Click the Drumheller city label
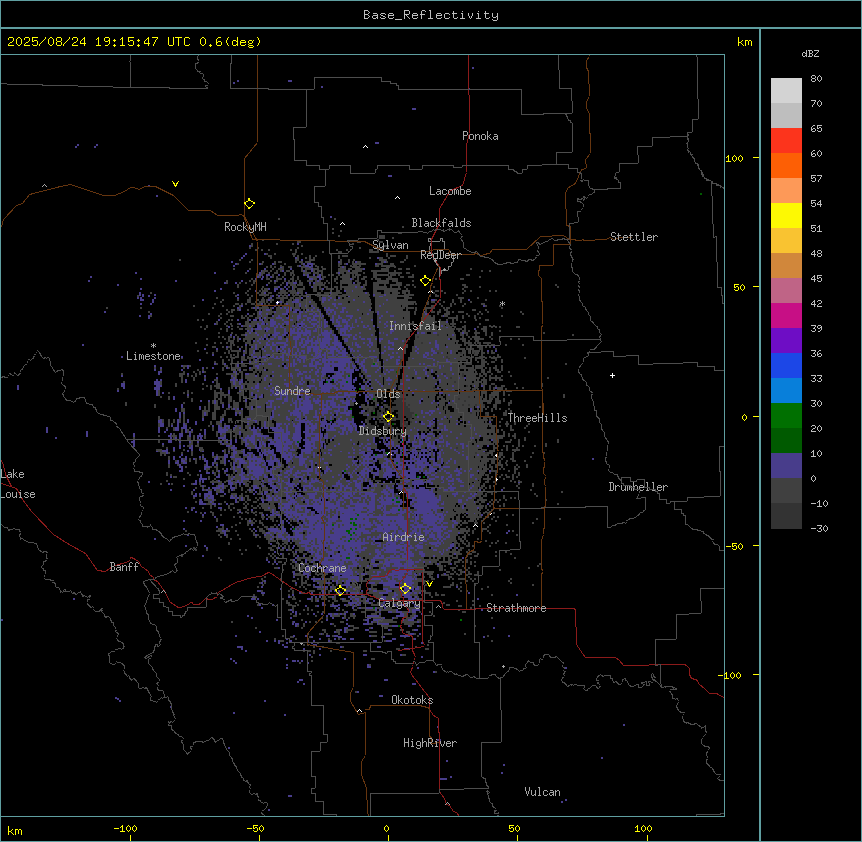Screen dimensions: 862x842 coord(638,487)
